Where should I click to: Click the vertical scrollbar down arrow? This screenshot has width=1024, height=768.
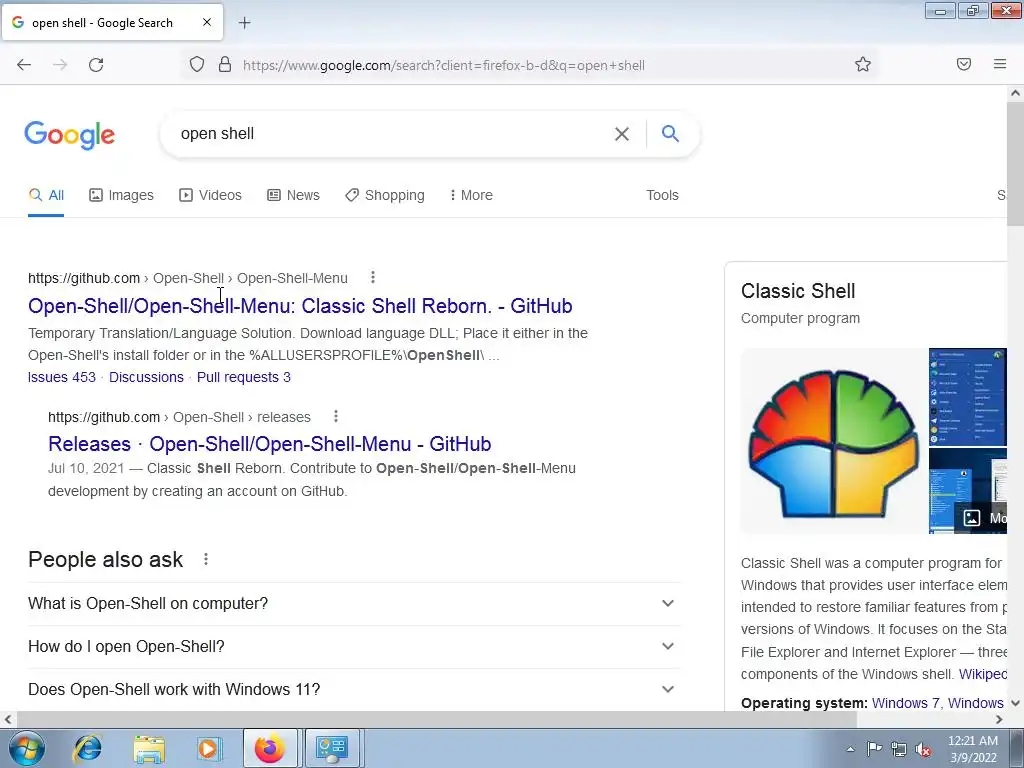point(1016,703)
